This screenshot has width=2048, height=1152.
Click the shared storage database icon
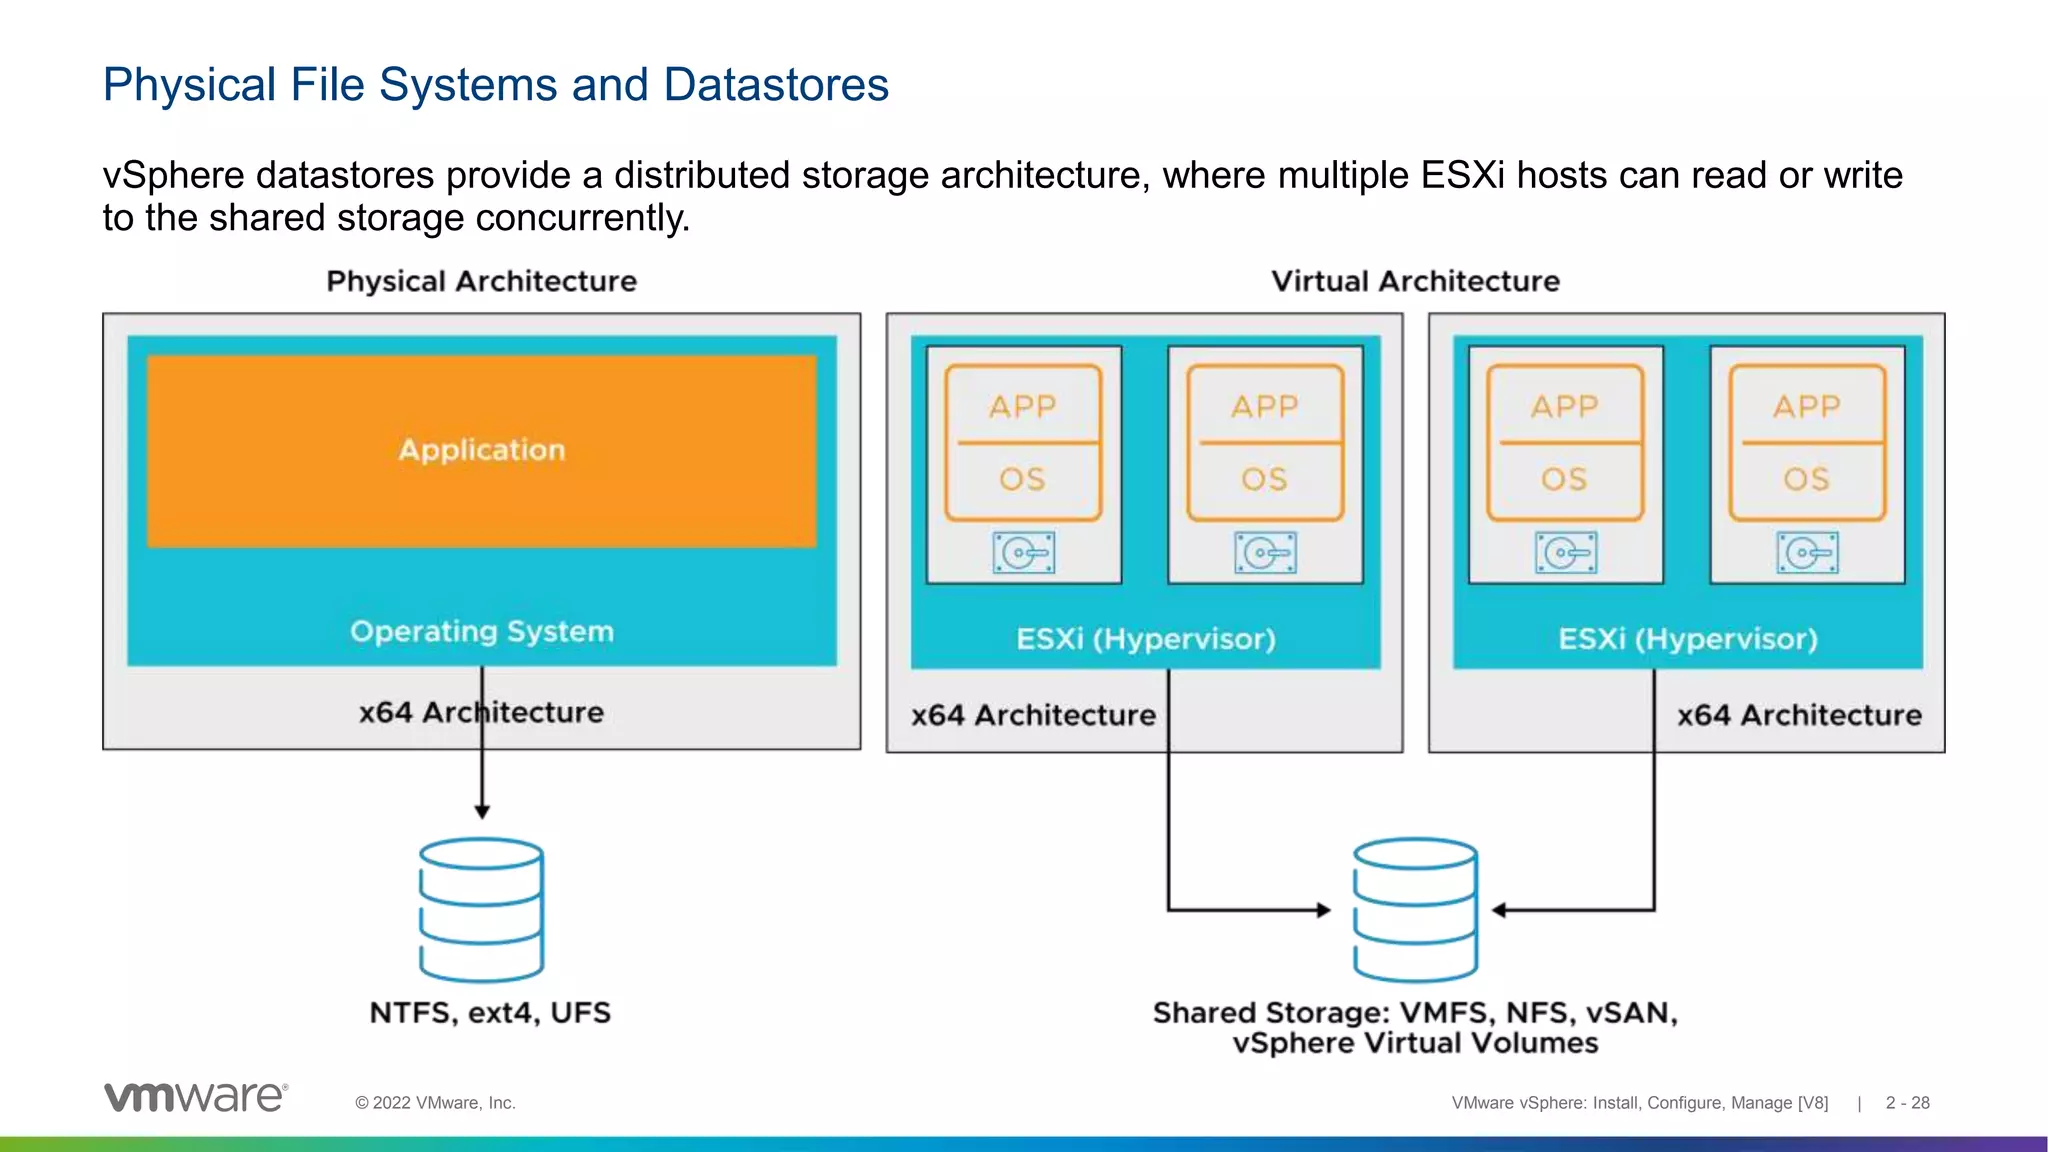coord(1415,909)
